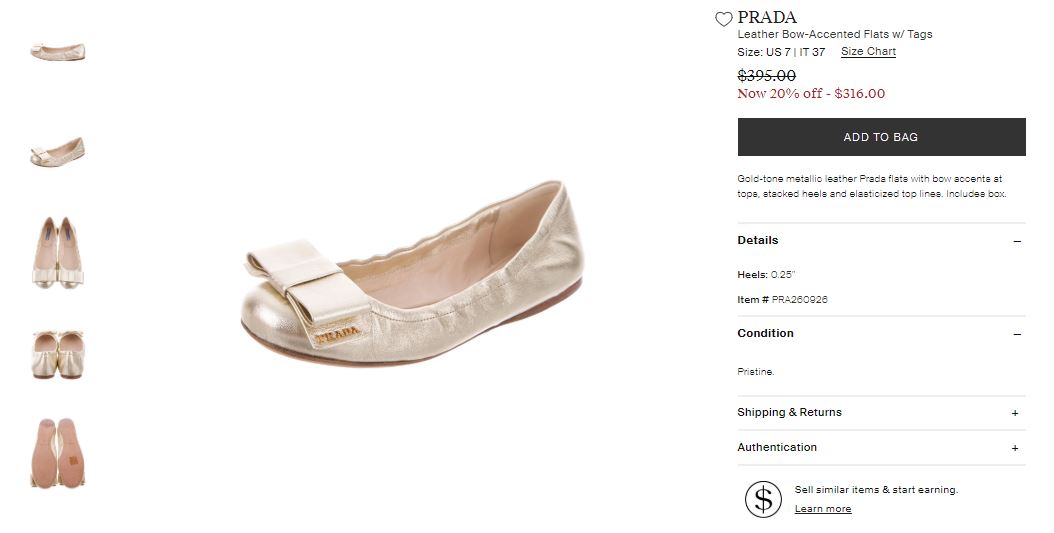Viewport: 1054px width, 533px height.
Task: Click the dollar sign sell icon
Action: coord(763,498)
